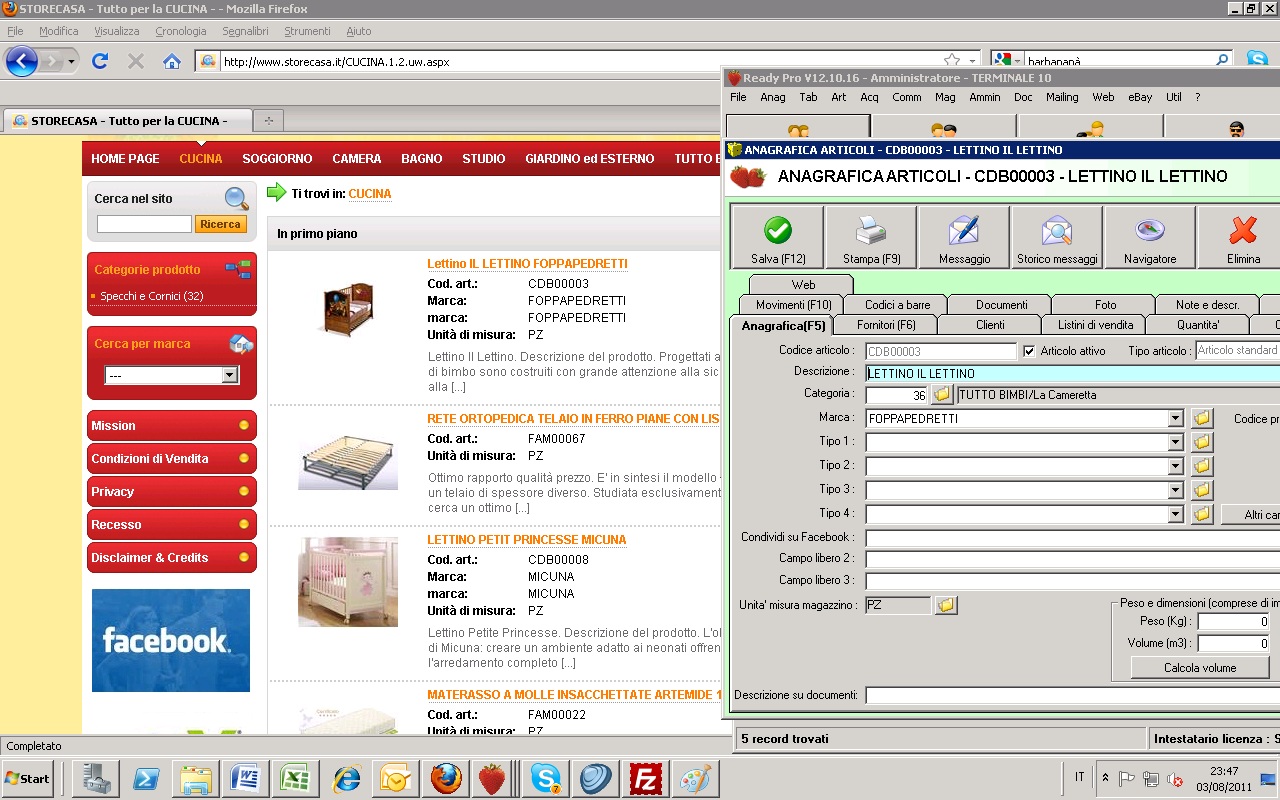Open Storico messaggi message history
Viewport: 1280px width, 800px height.
[x=1057, y=238]
